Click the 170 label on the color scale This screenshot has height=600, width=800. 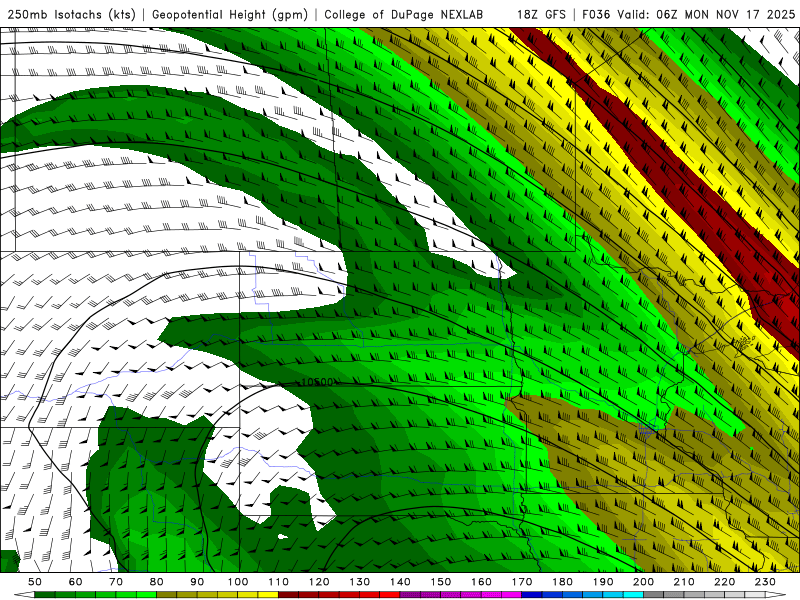click(x=521, y=582)
